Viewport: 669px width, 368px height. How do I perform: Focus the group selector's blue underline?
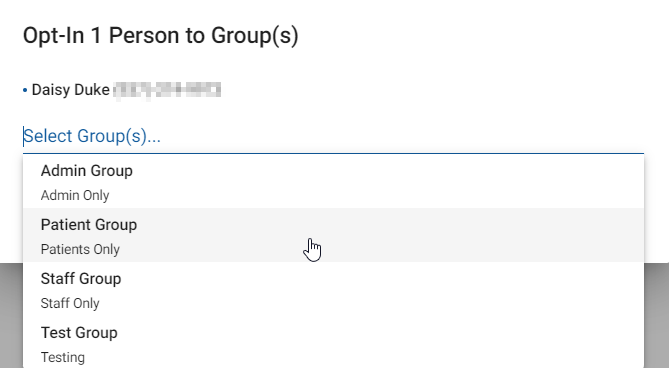[333, 153]
